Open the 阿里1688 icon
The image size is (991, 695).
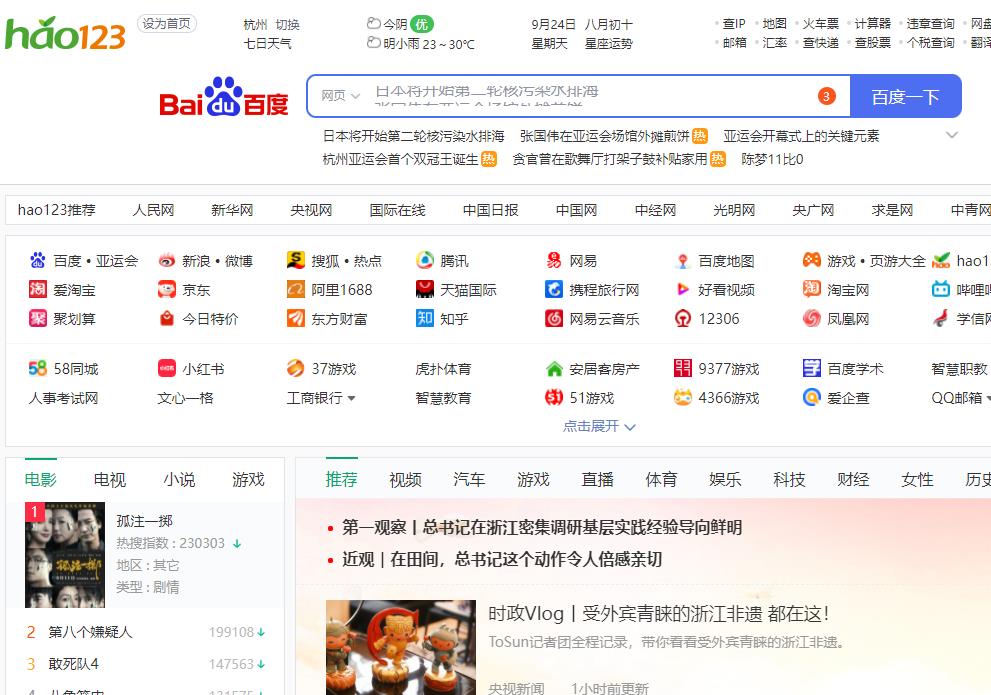pos(296,289)
